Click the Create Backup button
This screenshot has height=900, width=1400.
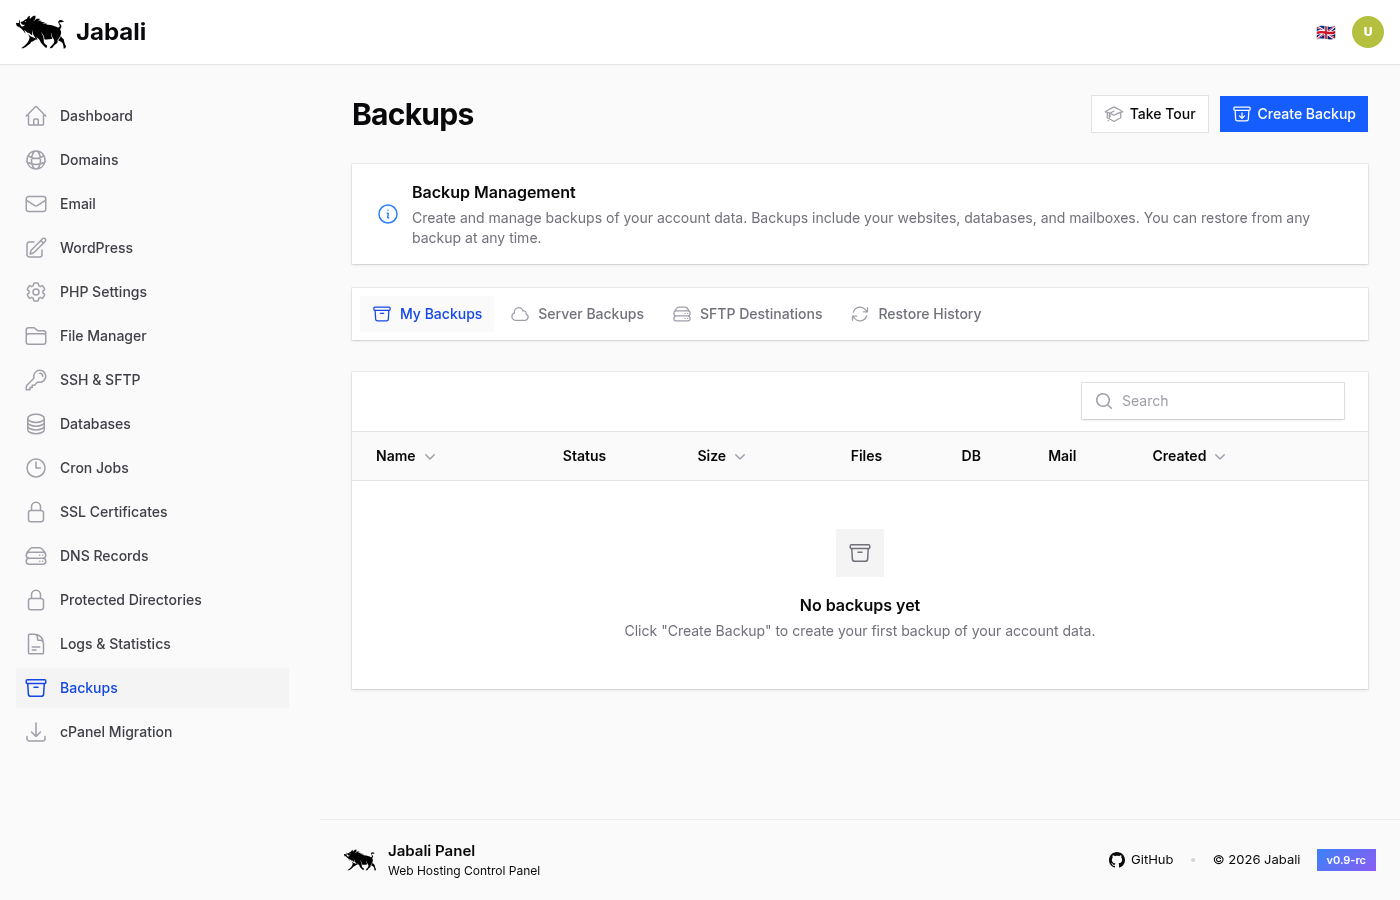(x=1294, y=113)
